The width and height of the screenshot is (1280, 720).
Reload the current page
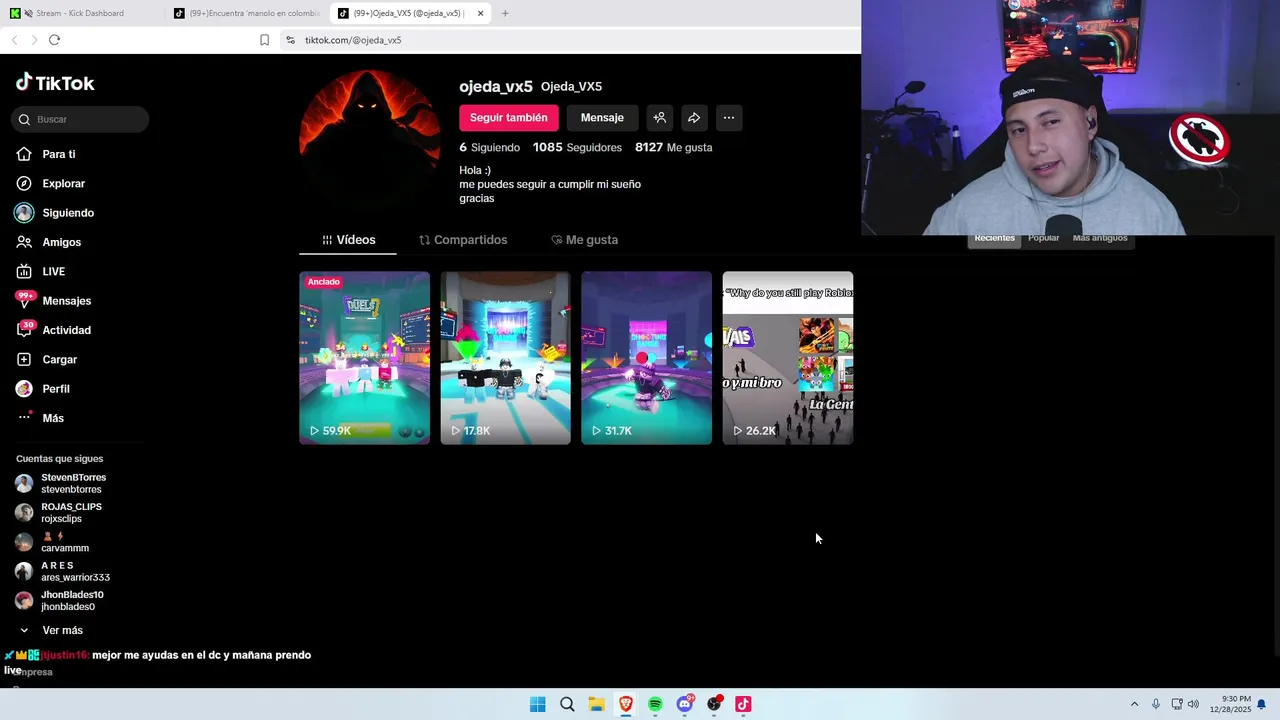click(54, 40)
